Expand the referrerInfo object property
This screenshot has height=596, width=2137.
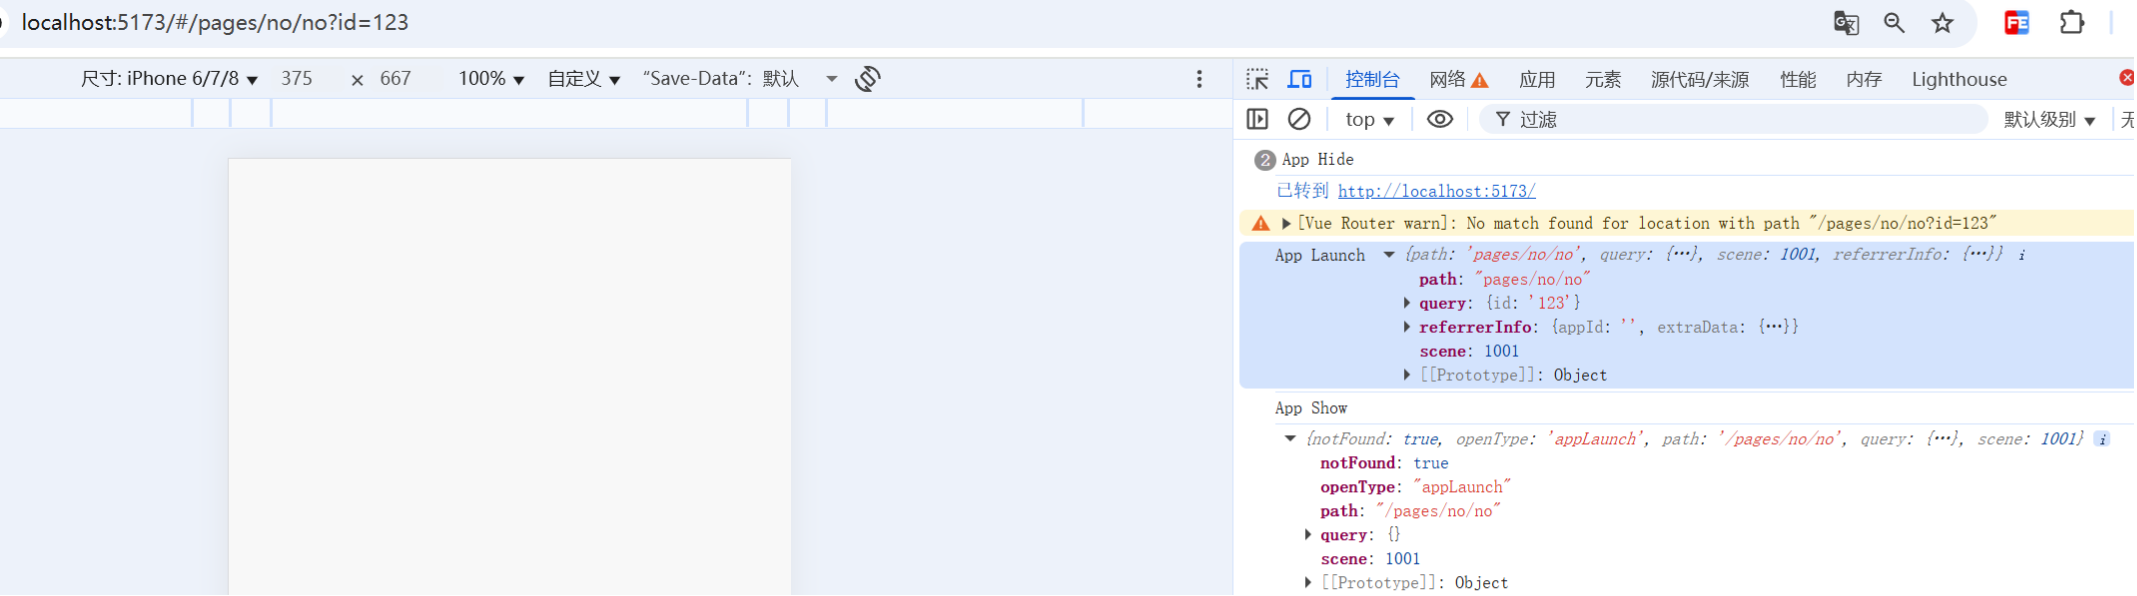point(1407,327)
